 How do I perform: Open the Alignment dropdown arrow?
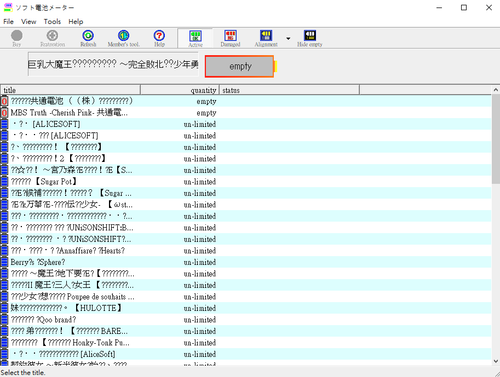(x=288, y=39)
